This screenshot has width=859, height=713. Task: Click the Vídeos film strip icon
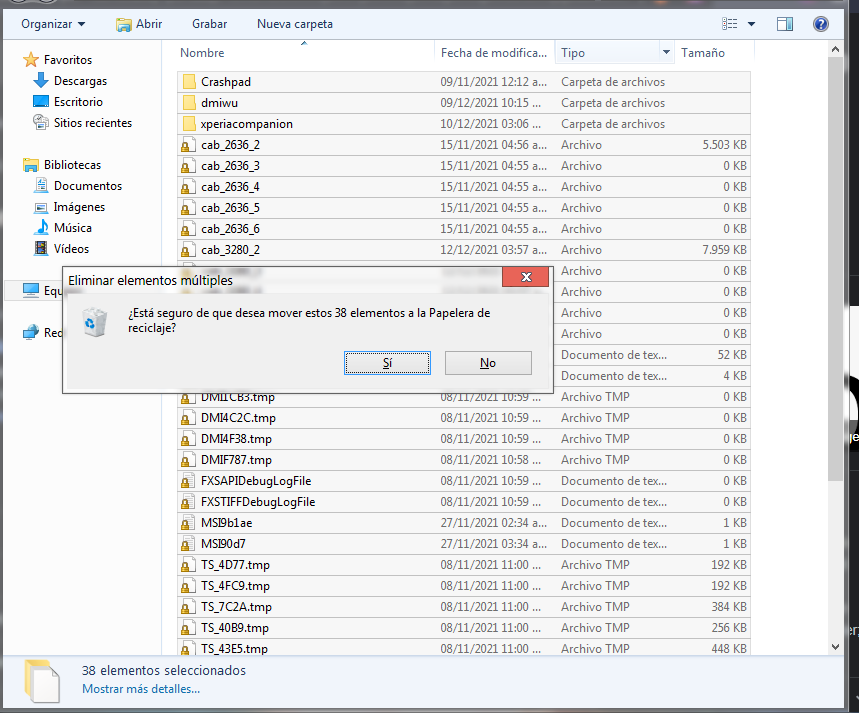click(41, 248)
